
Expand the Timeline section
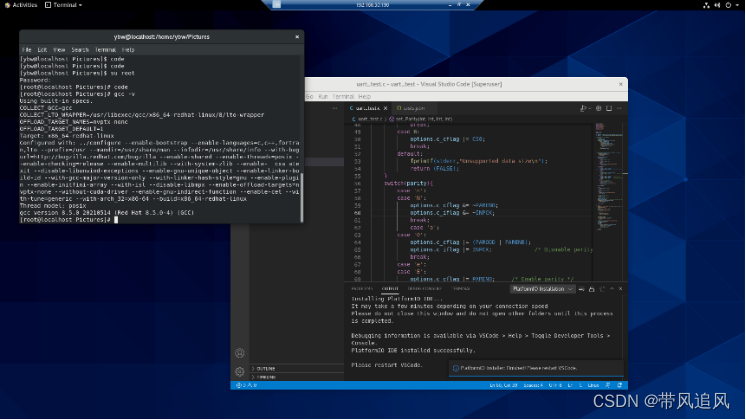(x=296, y=377)
